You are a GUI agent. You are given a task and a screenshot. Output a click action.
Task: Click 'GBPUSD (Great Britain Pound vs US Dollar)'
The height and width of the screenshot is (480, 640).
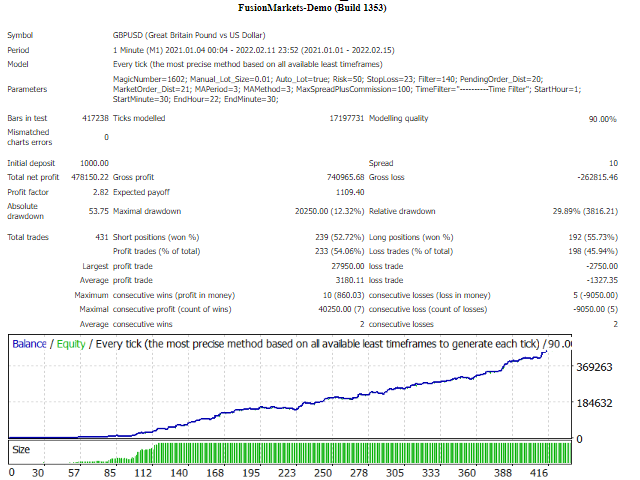point(189,36)
